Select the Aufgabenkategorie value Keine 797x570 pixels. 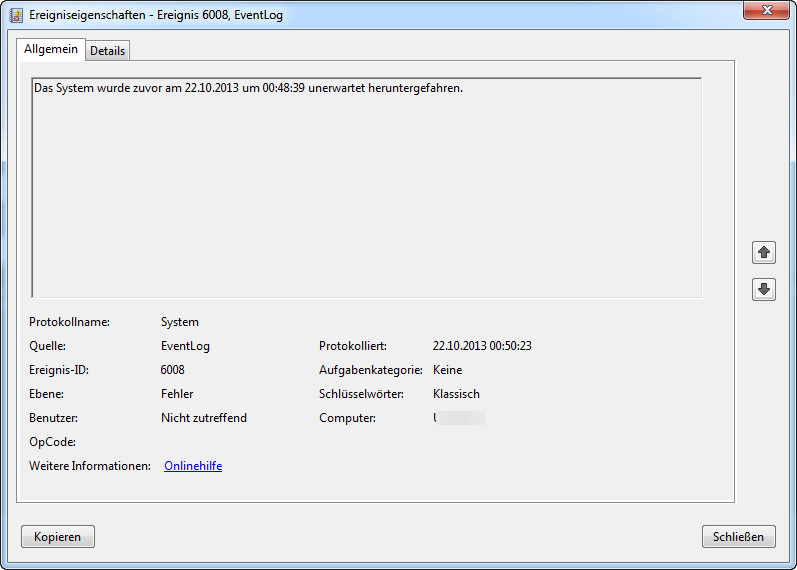pos(447,370)
